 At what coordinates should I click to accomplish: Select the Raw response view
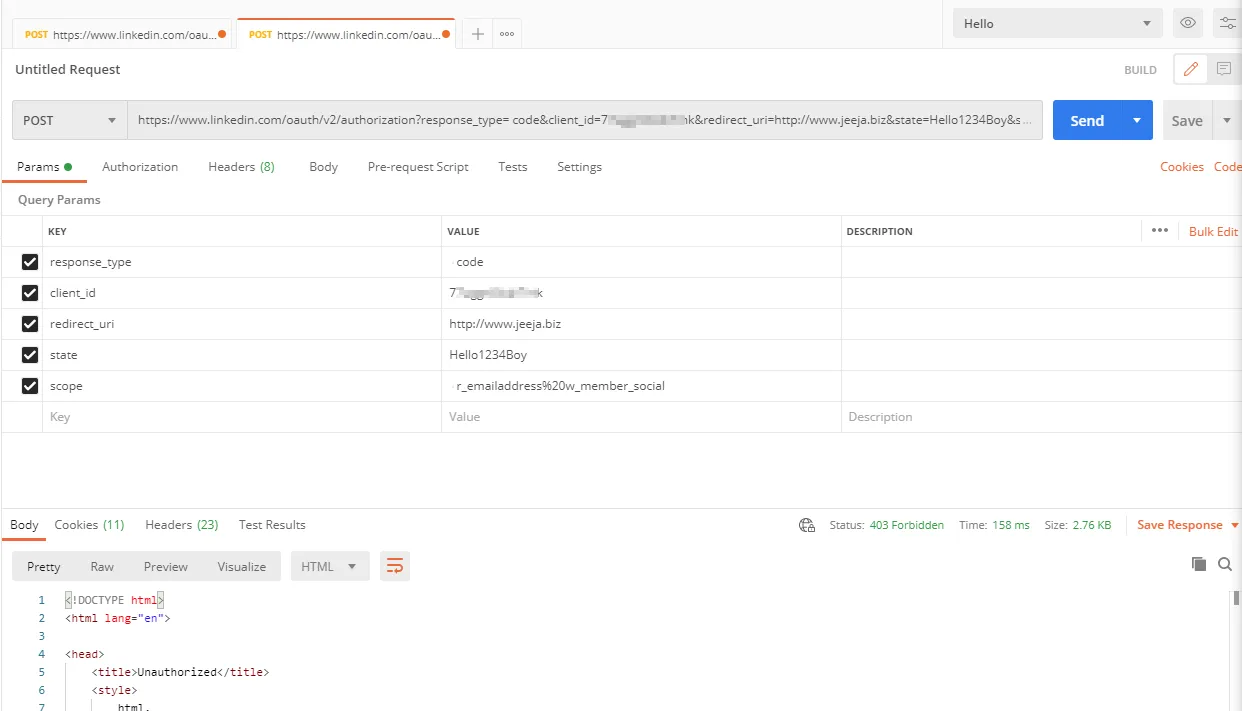coord(102,566)
